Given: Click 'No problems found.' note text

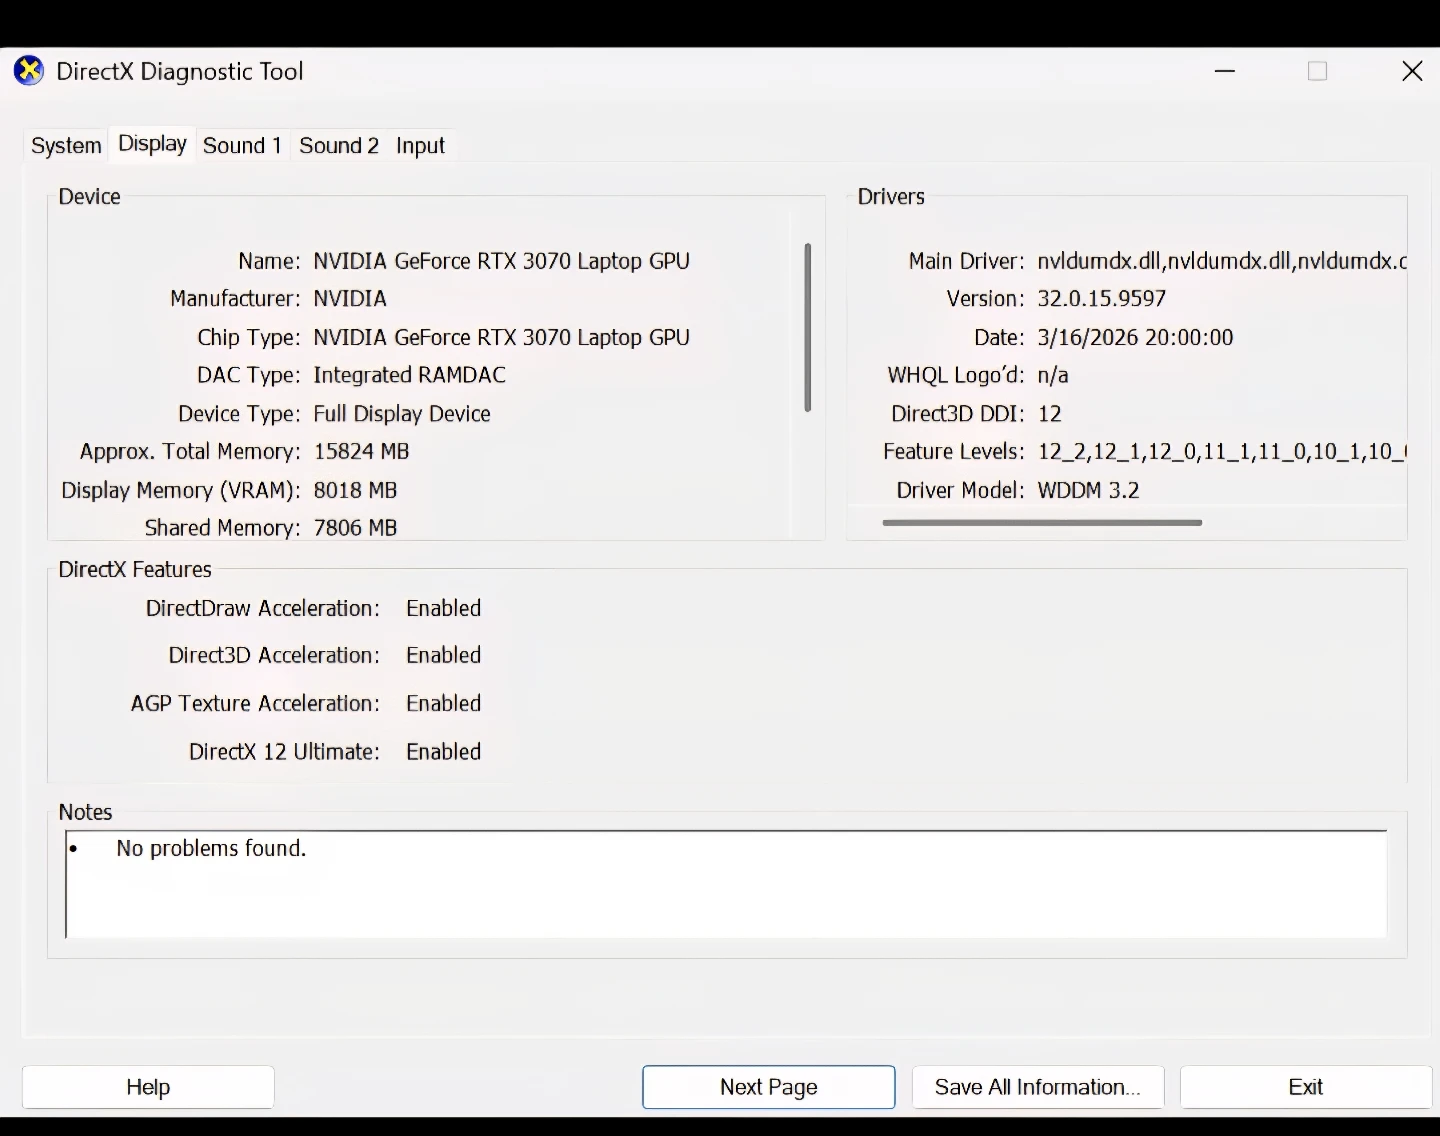Looking at the screenshot, I should 211,849.
